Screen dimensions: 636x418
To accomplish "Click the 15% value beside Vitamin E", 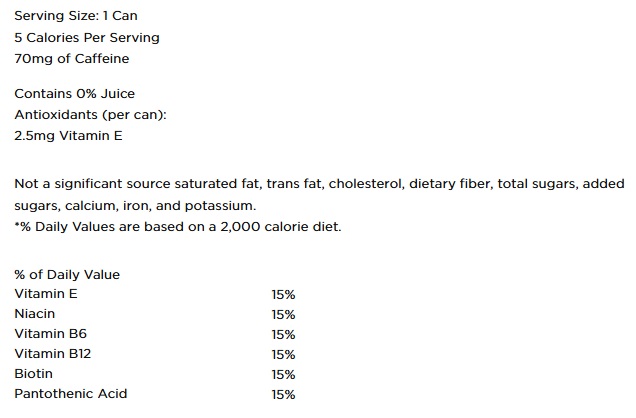I will (x=283, y=295).
